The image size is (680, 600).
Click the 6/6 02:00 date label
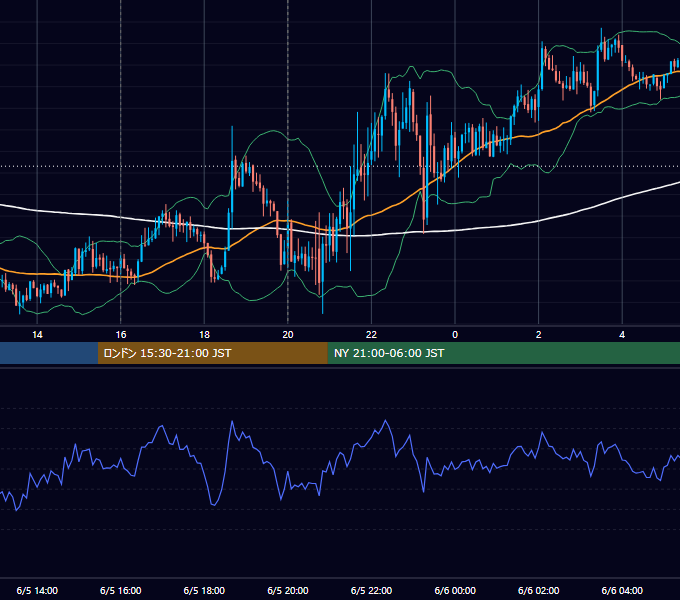click(x=538, y=590)
